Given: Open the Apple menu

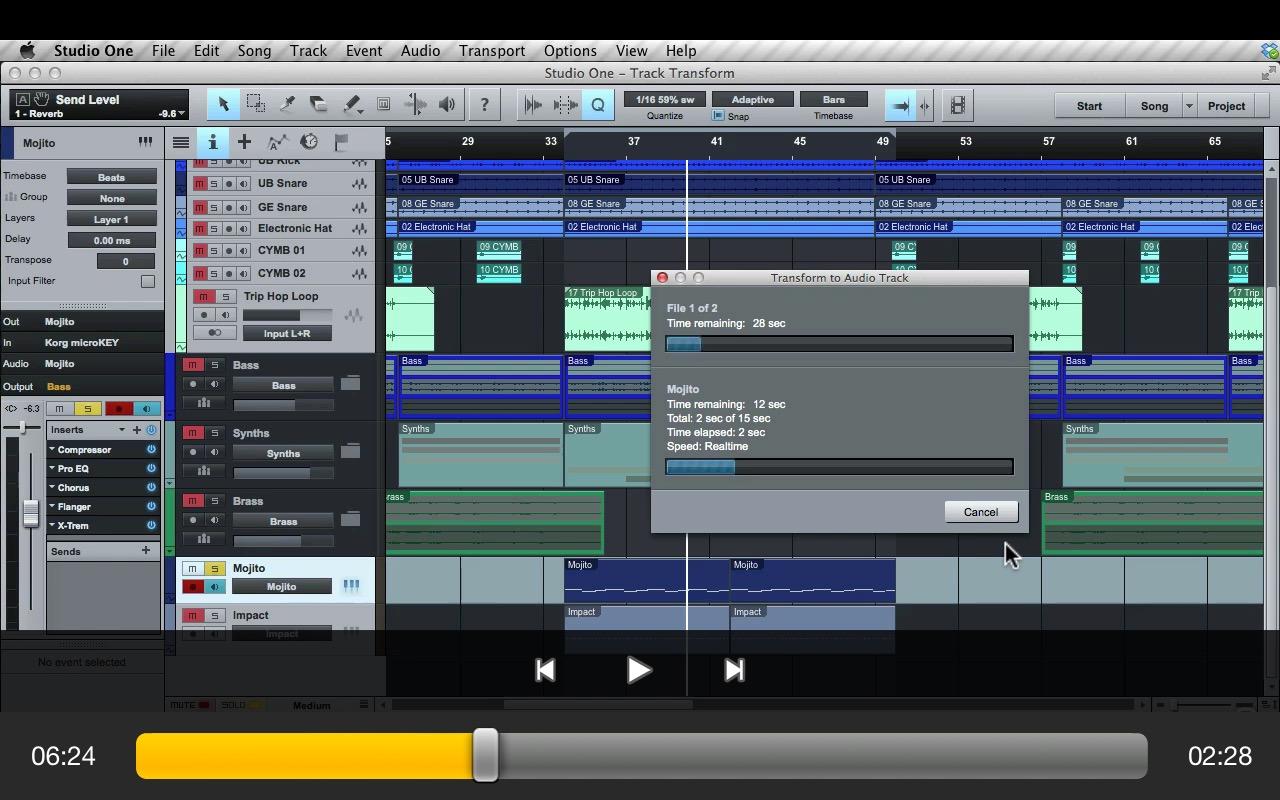Looking at the screenshot, I should pos(27,51).
